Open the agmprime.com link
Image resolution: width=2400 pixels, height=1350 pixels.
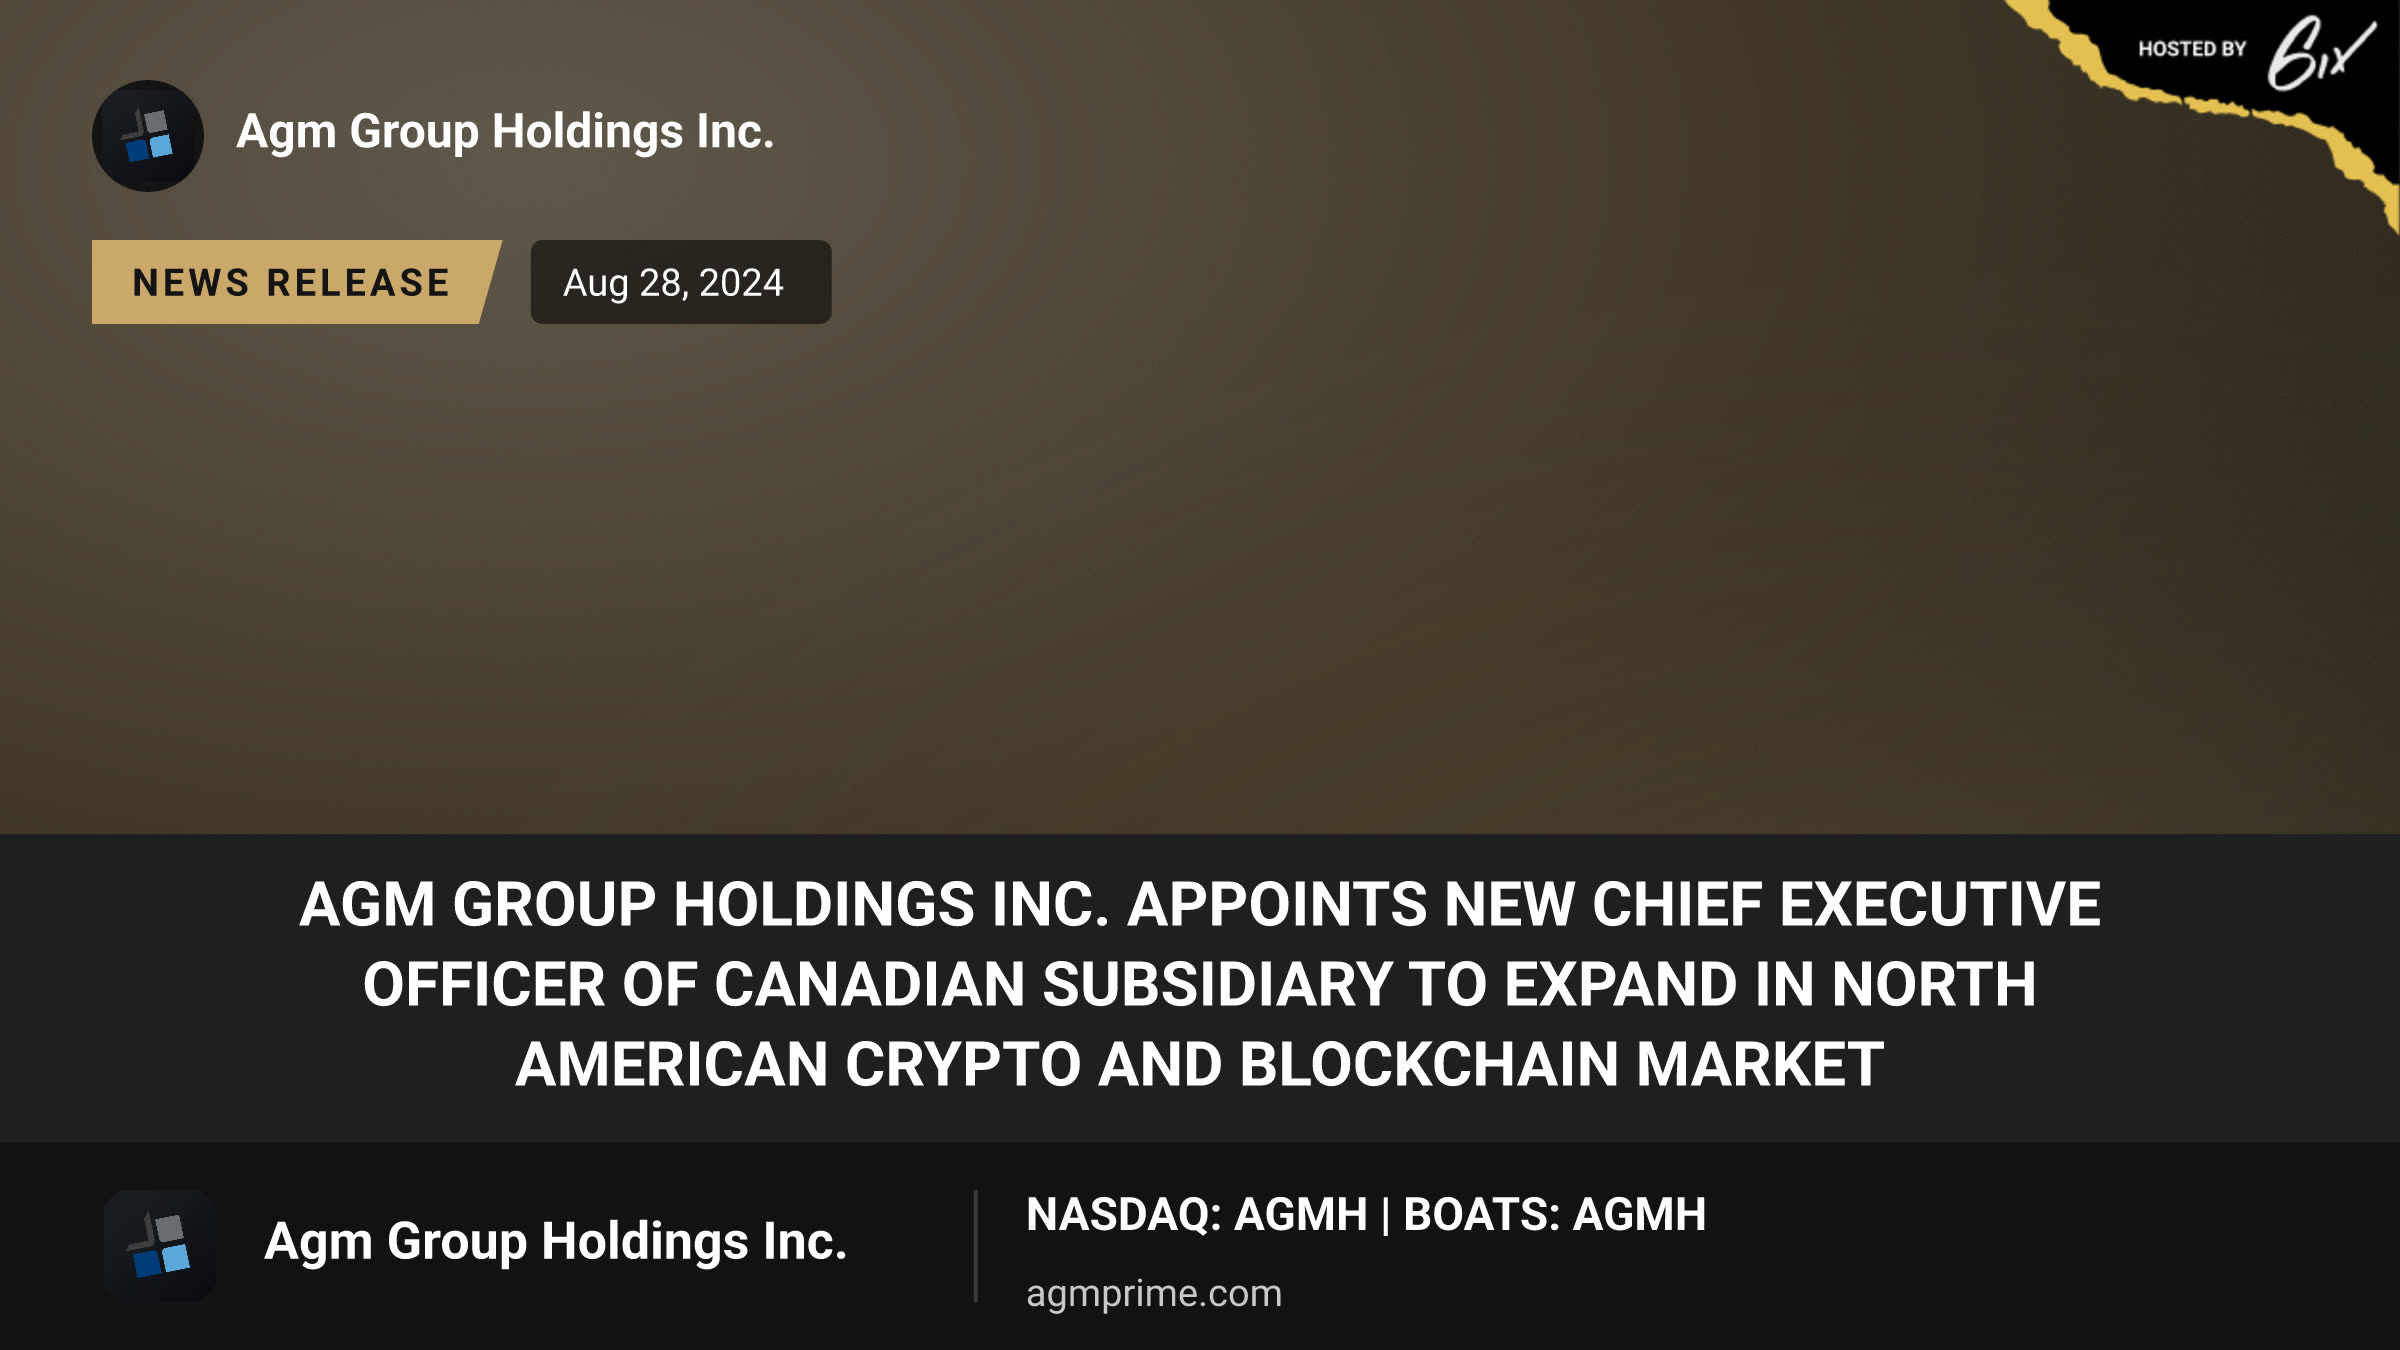(x=1154, y=1293)
